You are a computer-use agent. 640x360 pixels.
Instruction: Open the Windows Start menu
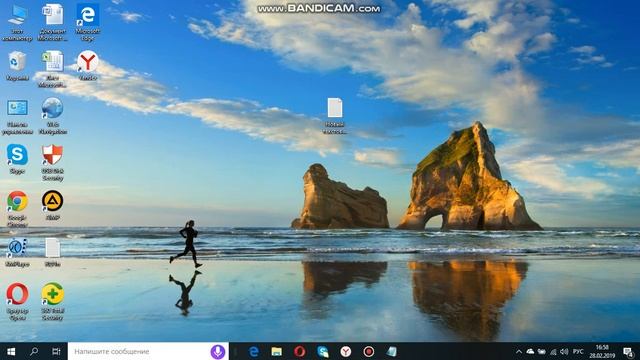click(x=11, y=351)
